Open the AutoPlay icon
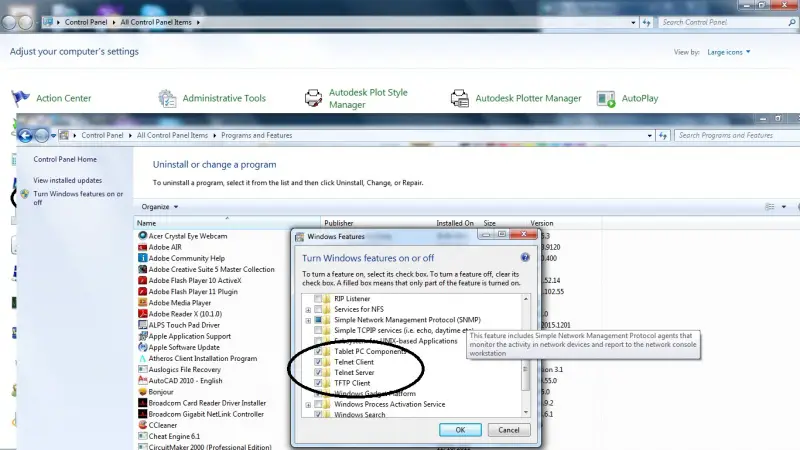The width and height of the screenshot is (800, 450). coord(606,98)
